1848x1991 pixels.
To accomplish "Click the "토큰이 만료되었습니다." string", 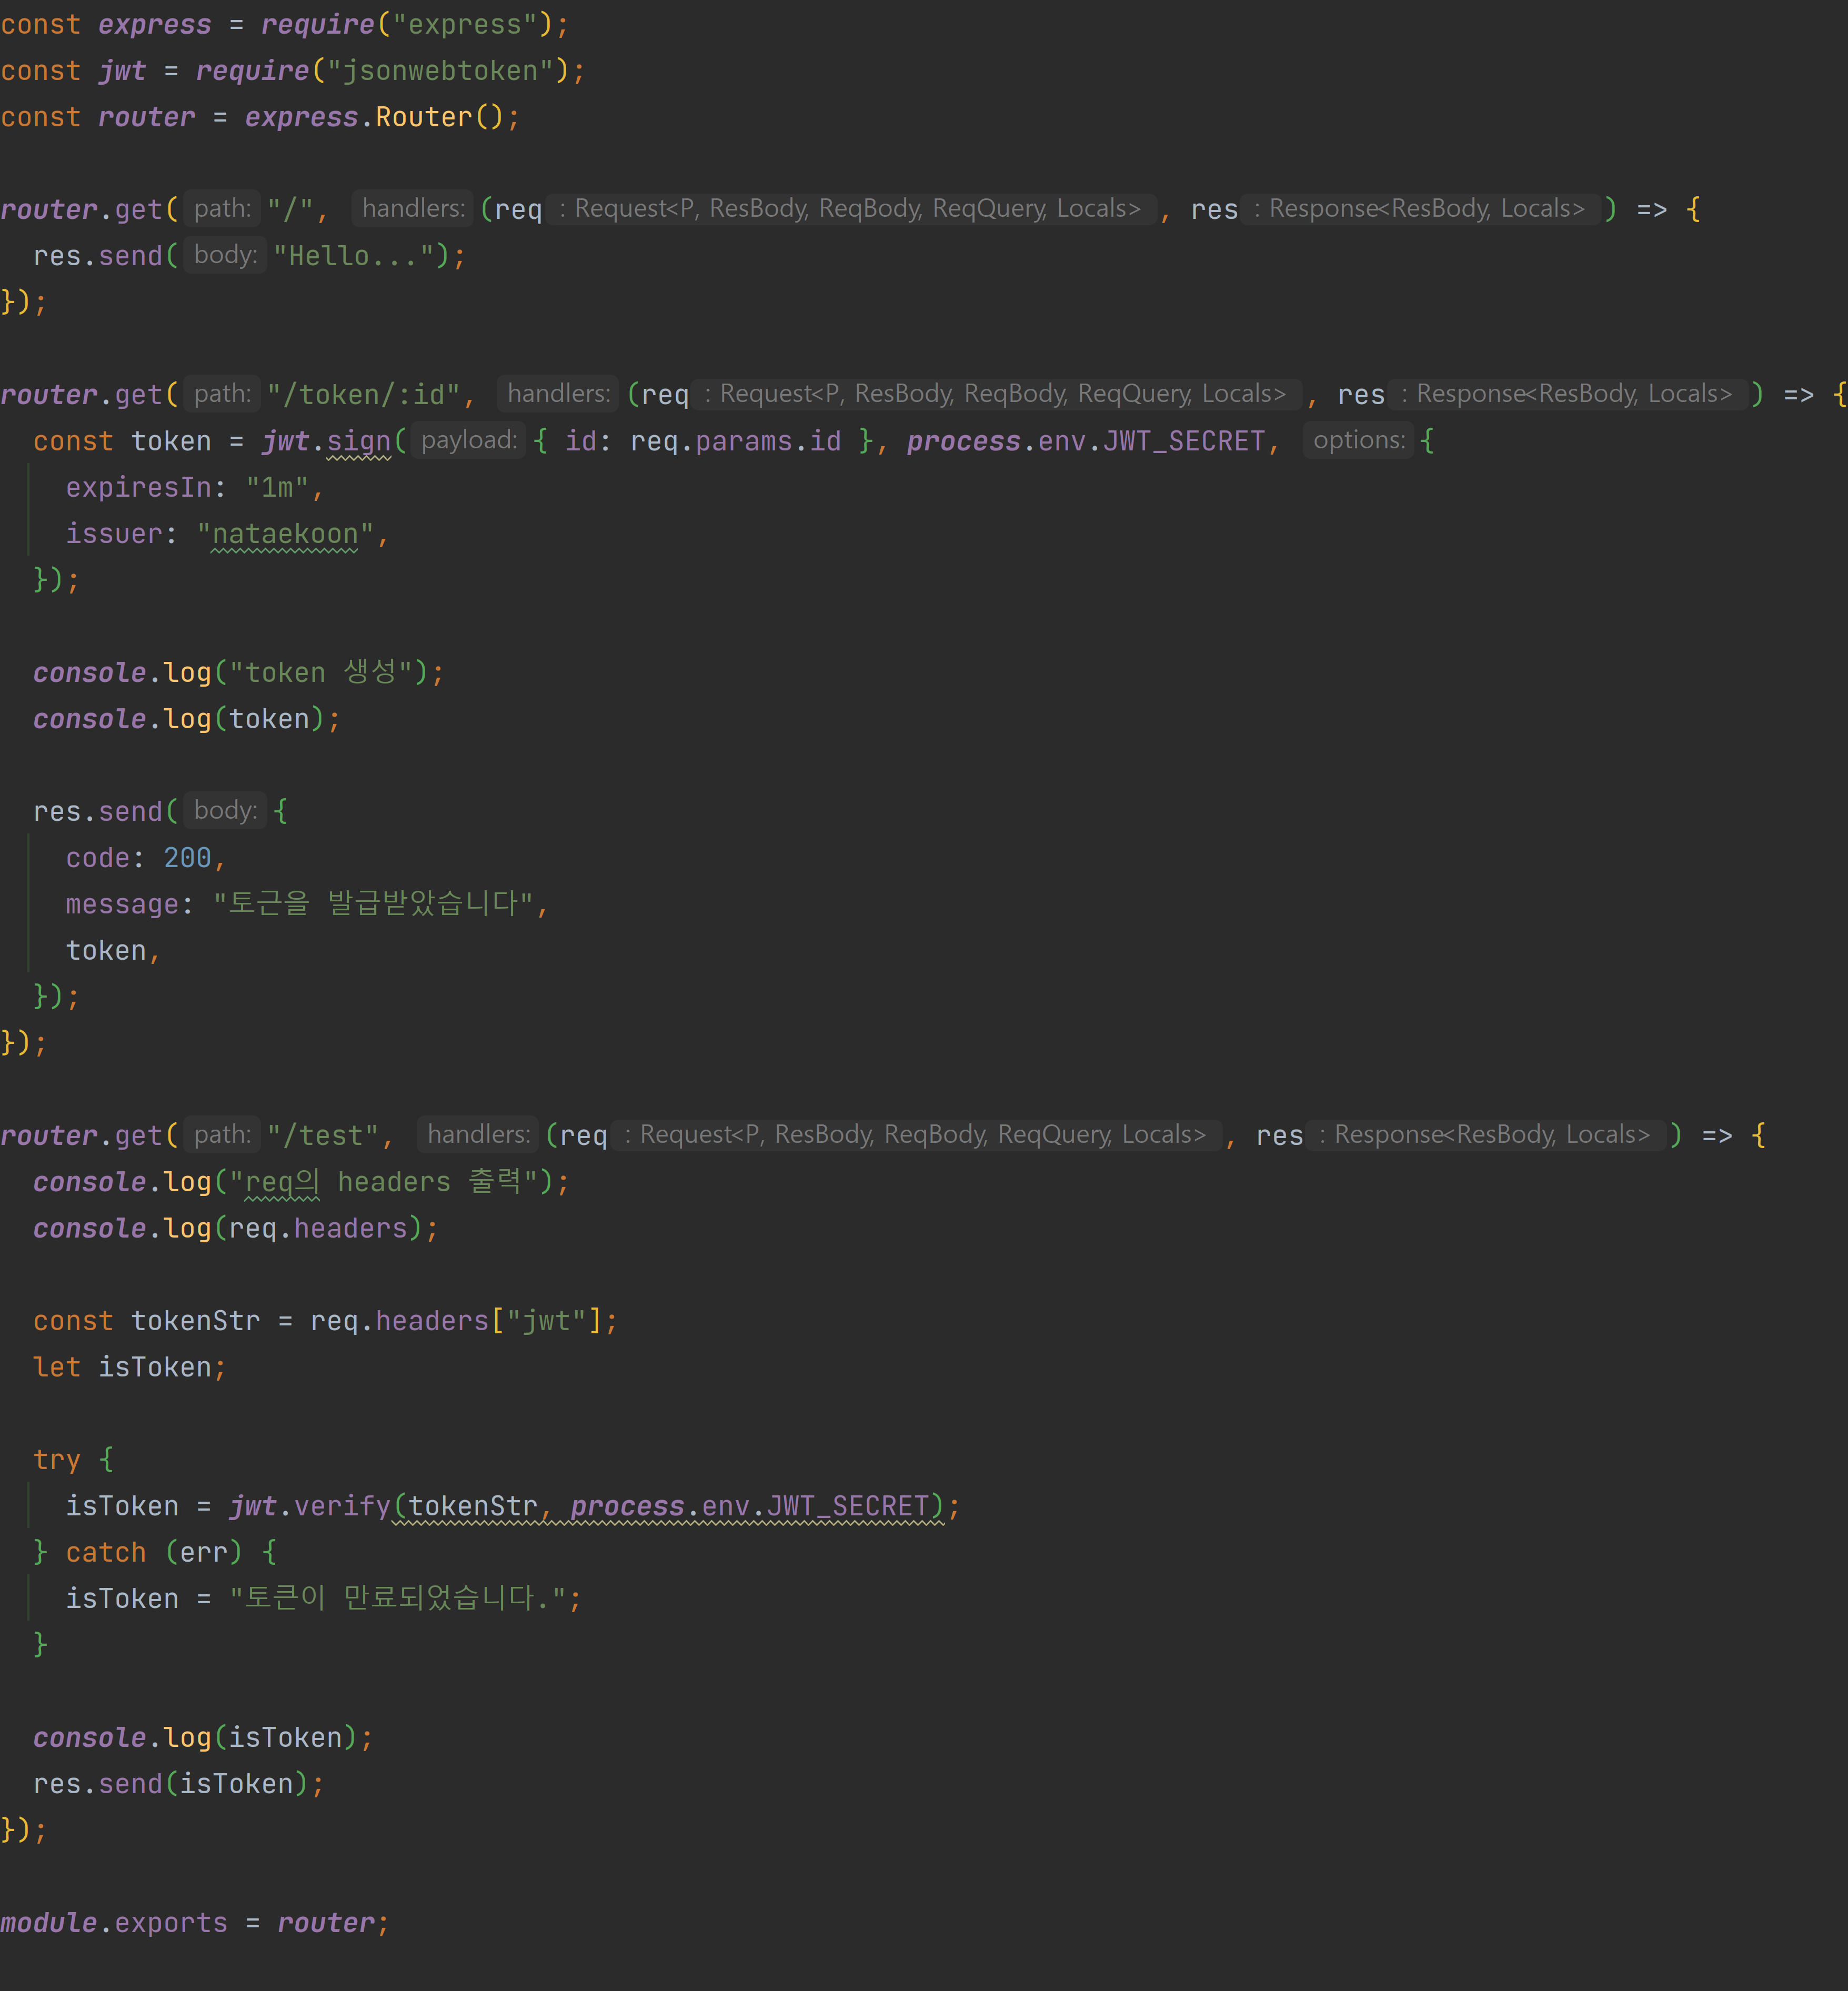I will pyautogui.click(x=398, y=1598).
